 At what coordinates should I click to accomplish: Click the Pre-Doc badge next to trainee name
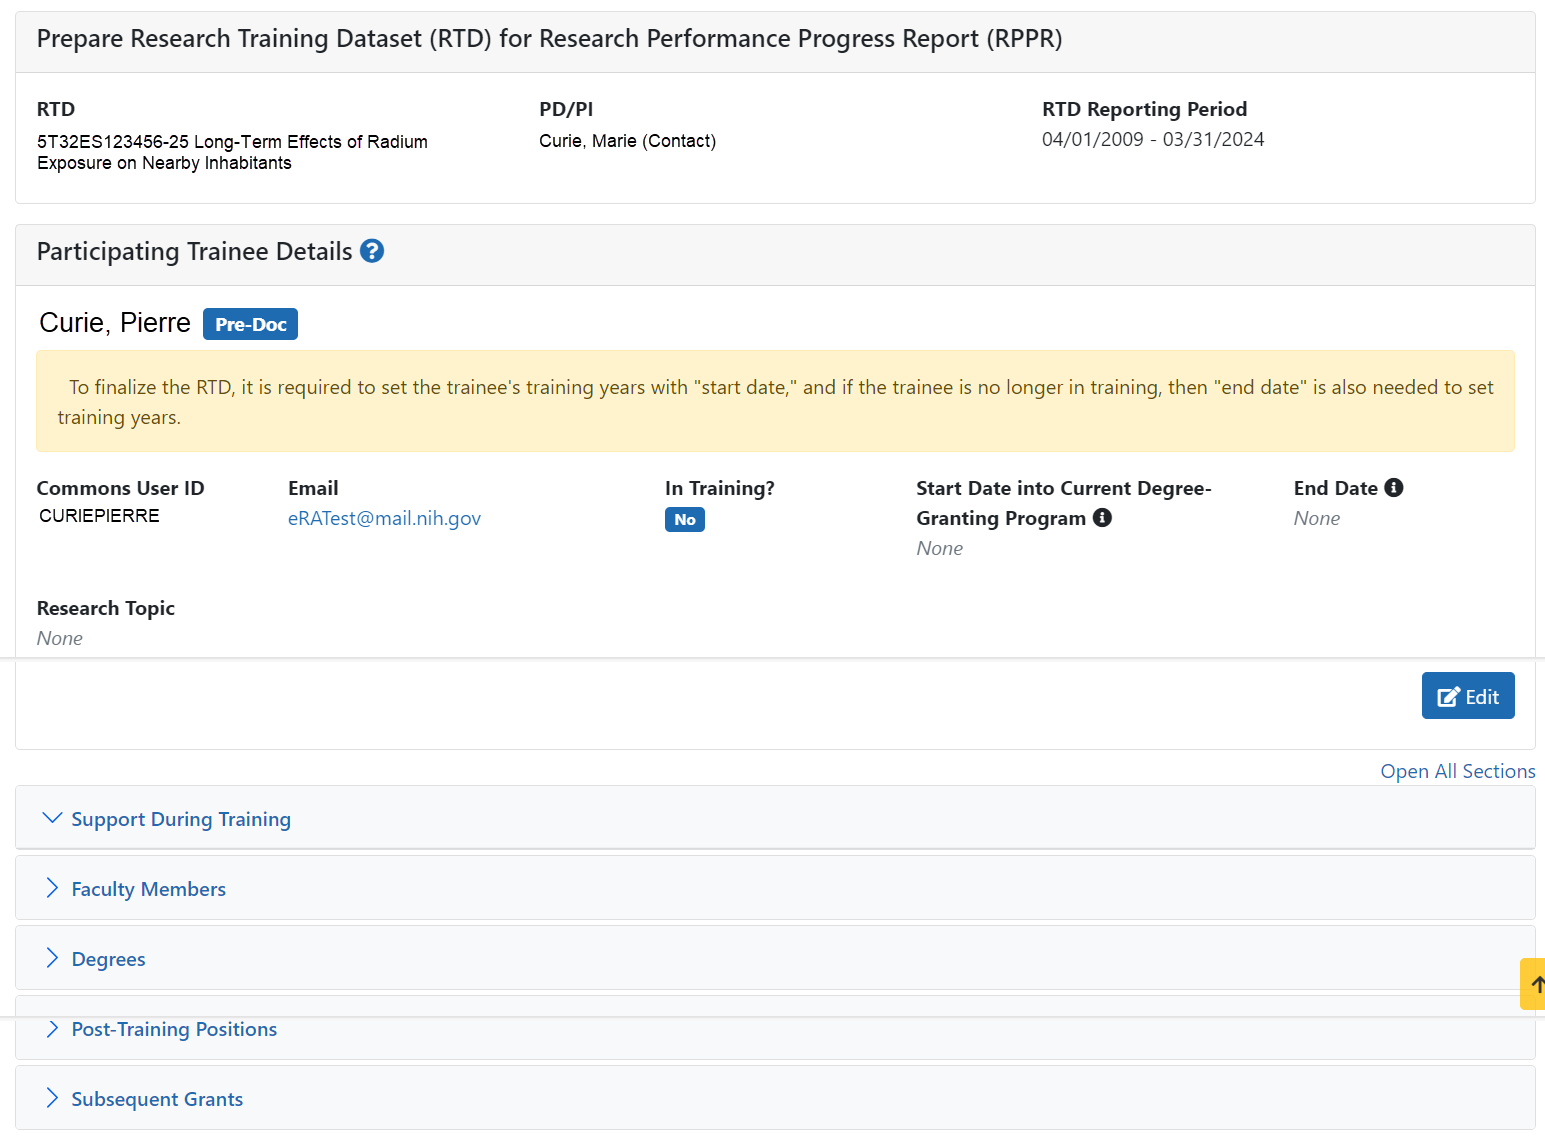pos(250,324)
